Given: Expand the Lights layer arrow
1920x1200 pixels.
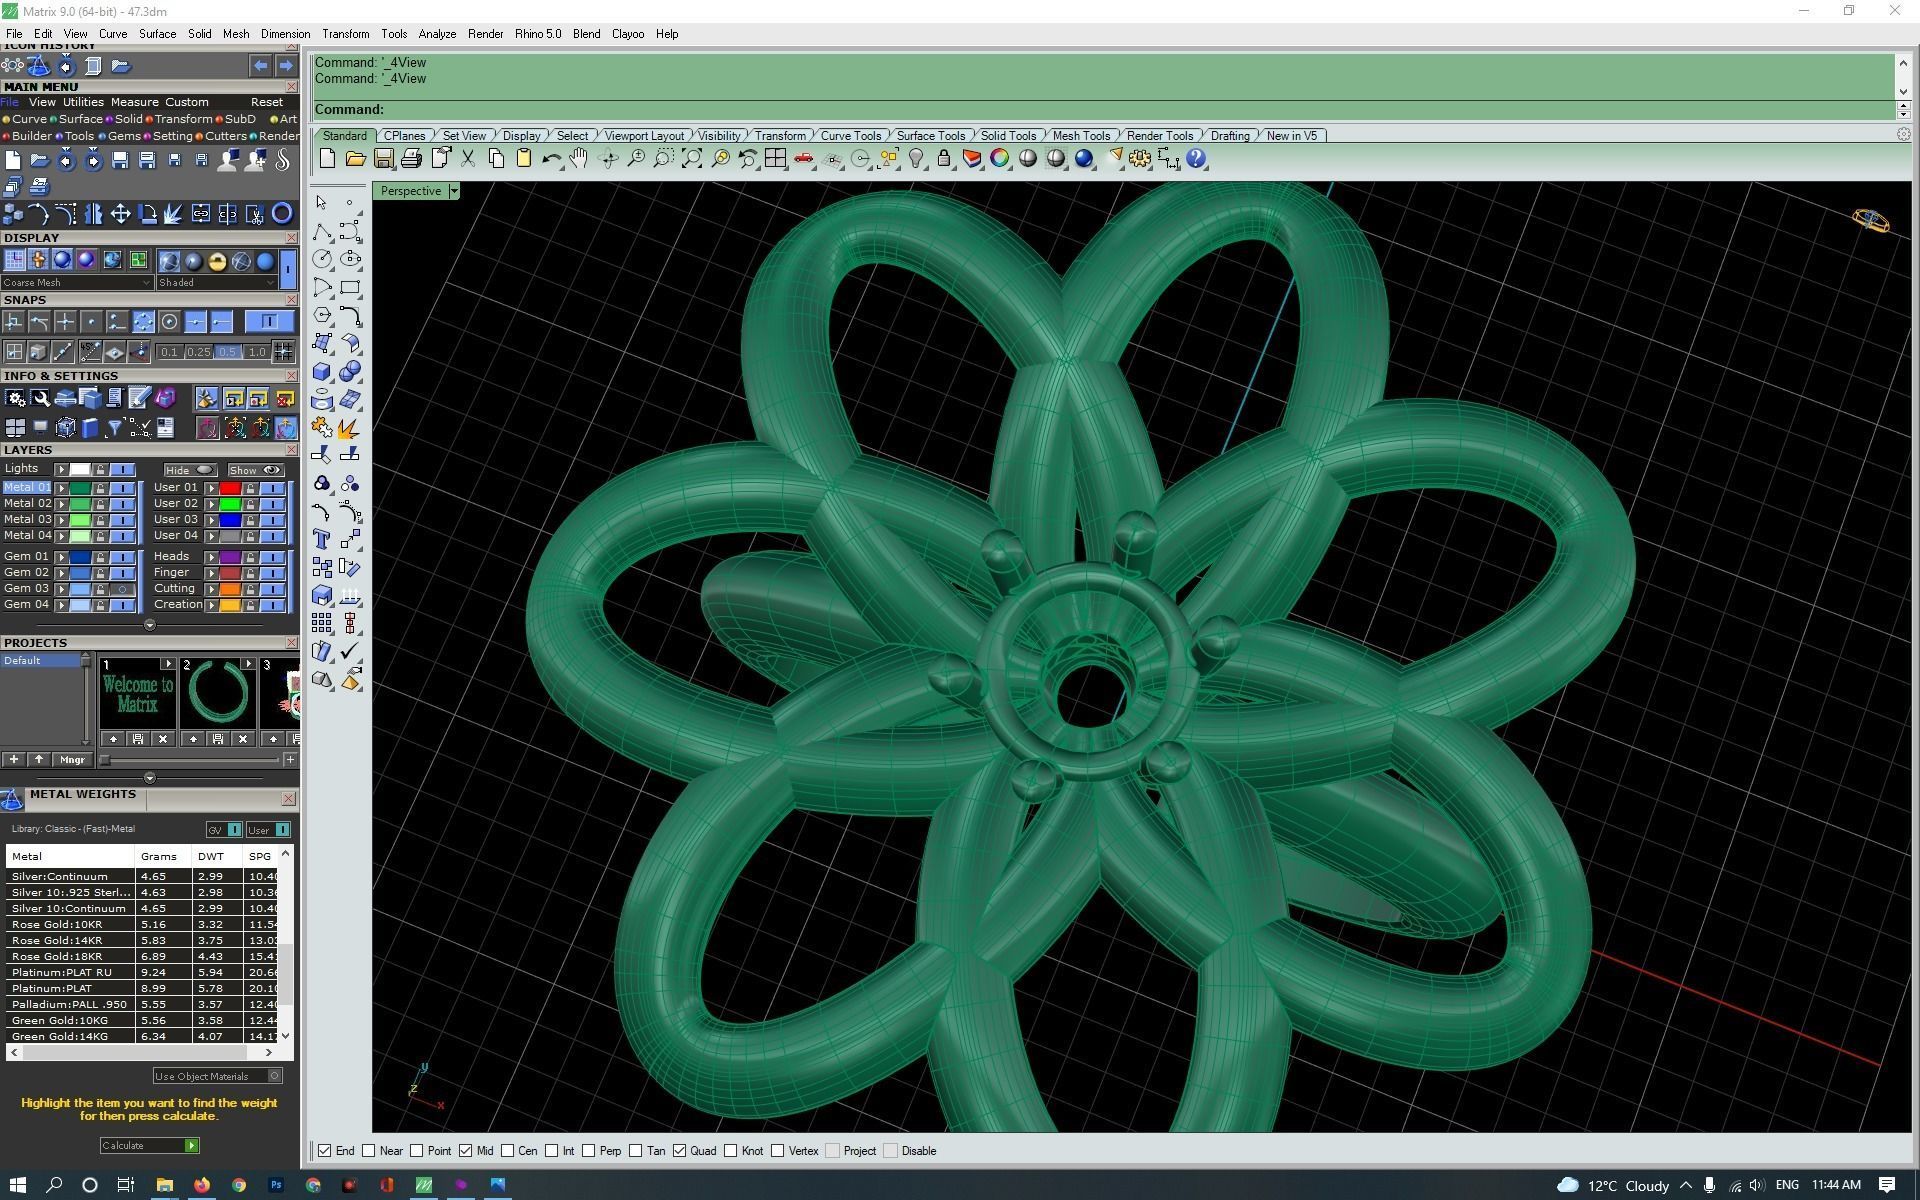Looking at the screenshot, I should (61, 470).
